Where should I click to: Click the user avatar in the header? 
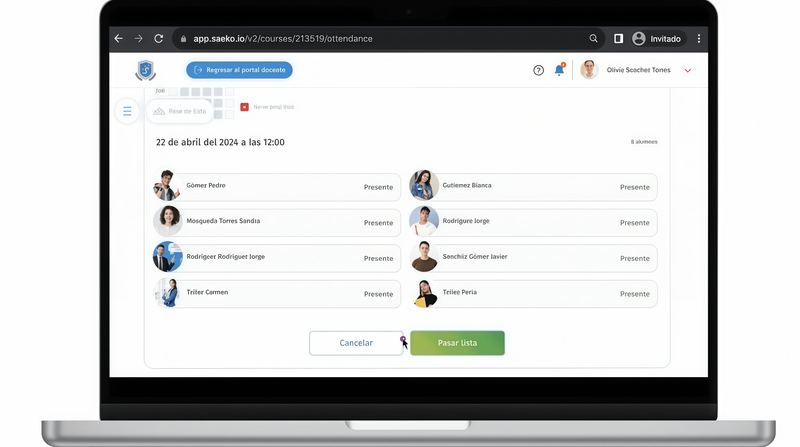point(589,69)
